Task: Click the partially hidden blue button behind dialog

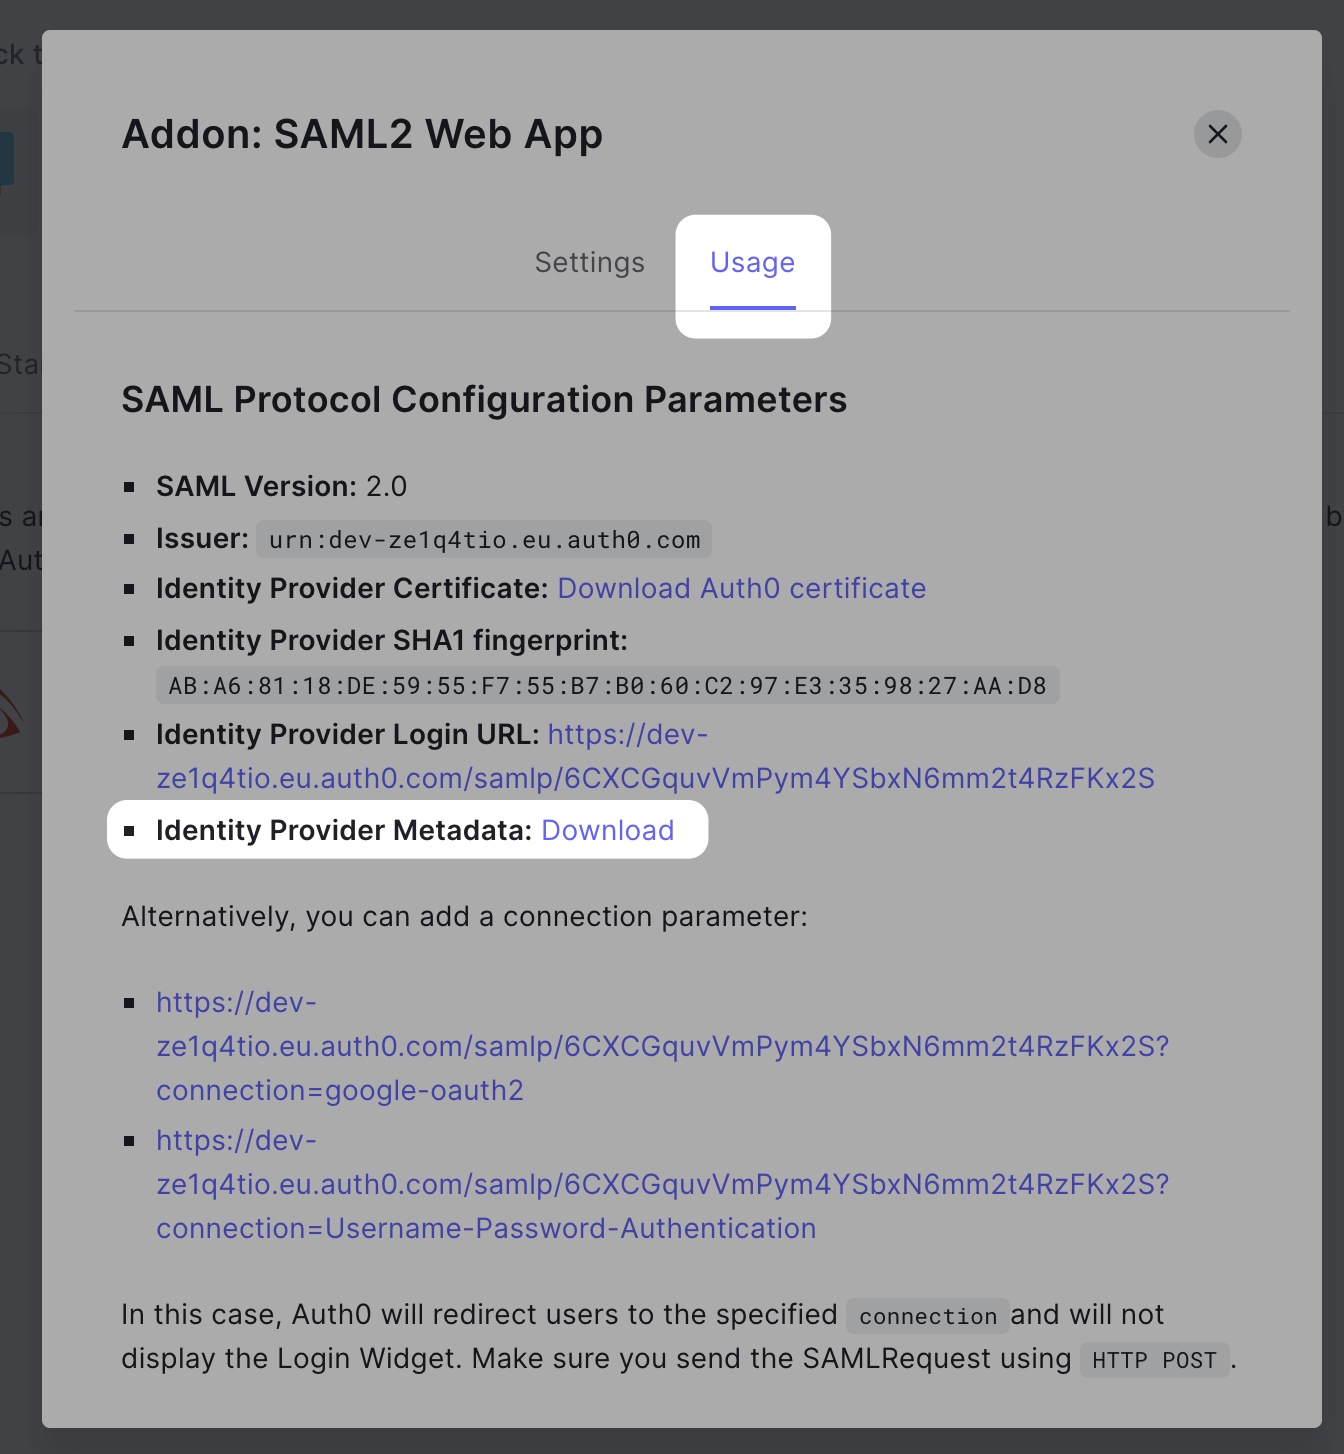Action: [x=6, y=160]
